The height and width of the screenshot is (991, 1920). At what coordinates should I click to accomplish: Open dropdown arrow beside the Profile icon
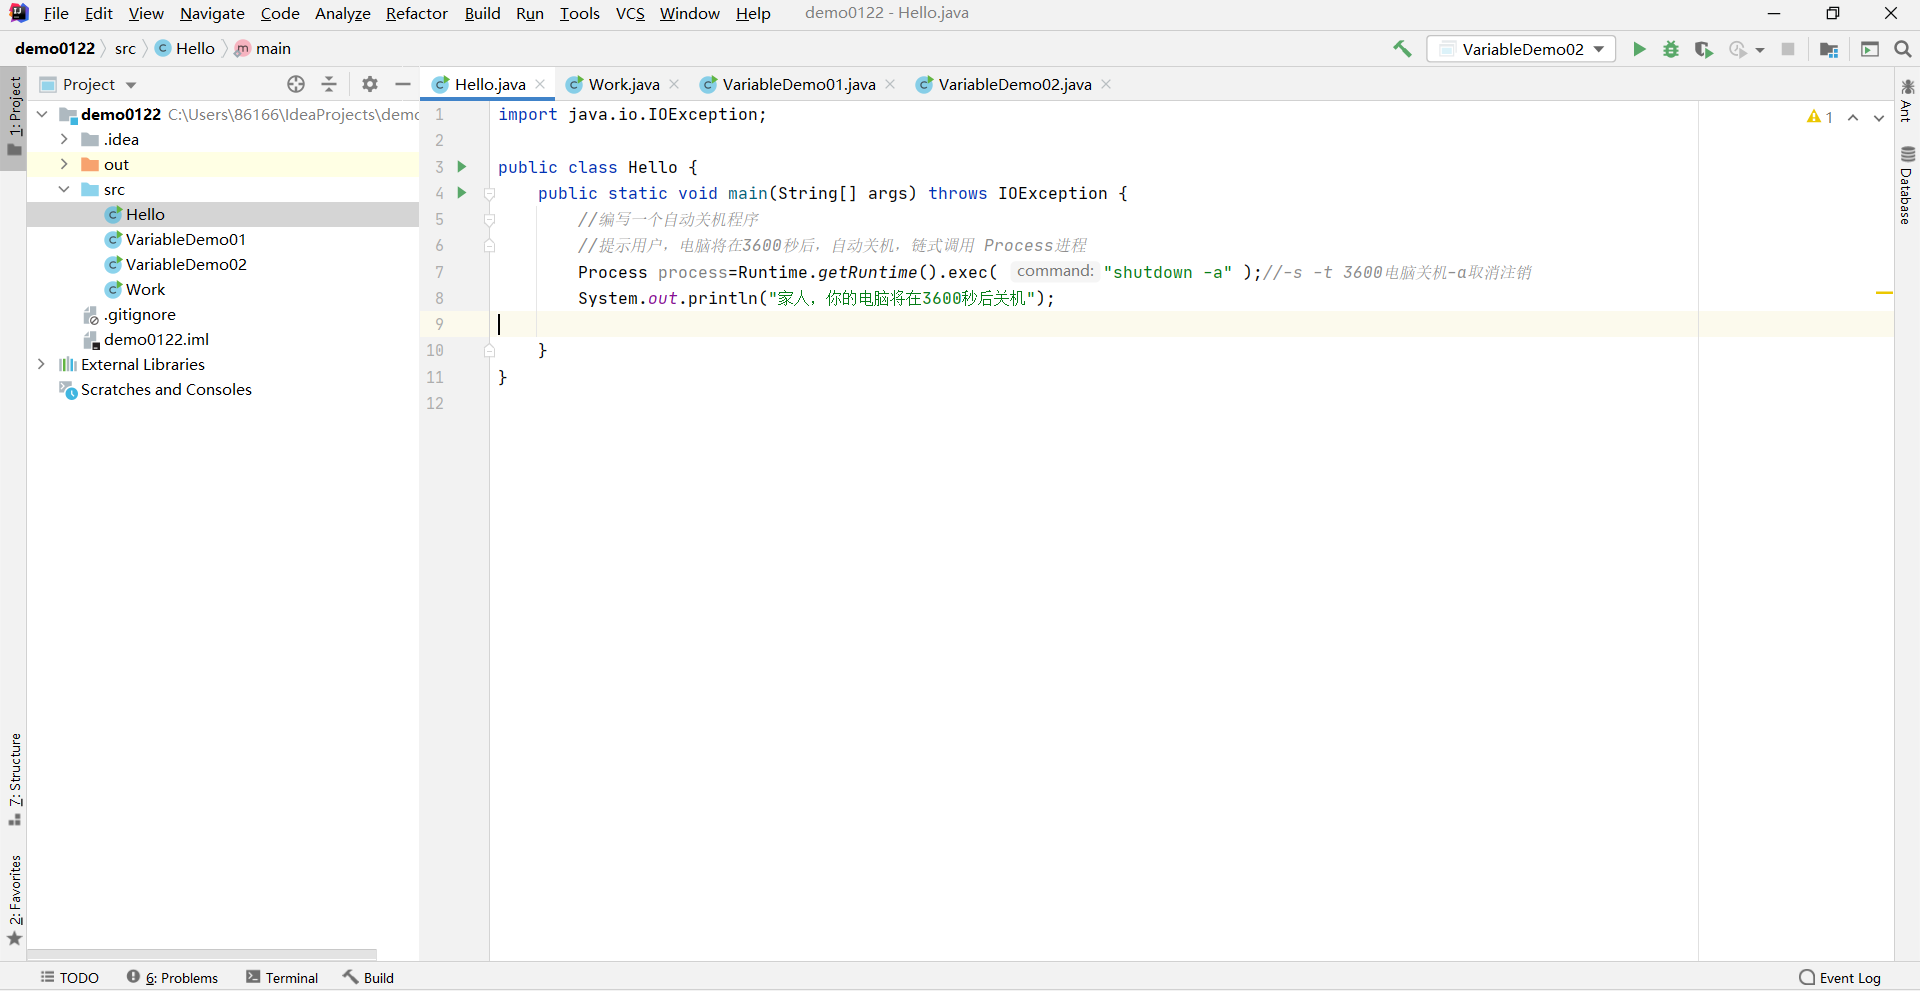pyautogui.click(x=1760, y=50)
